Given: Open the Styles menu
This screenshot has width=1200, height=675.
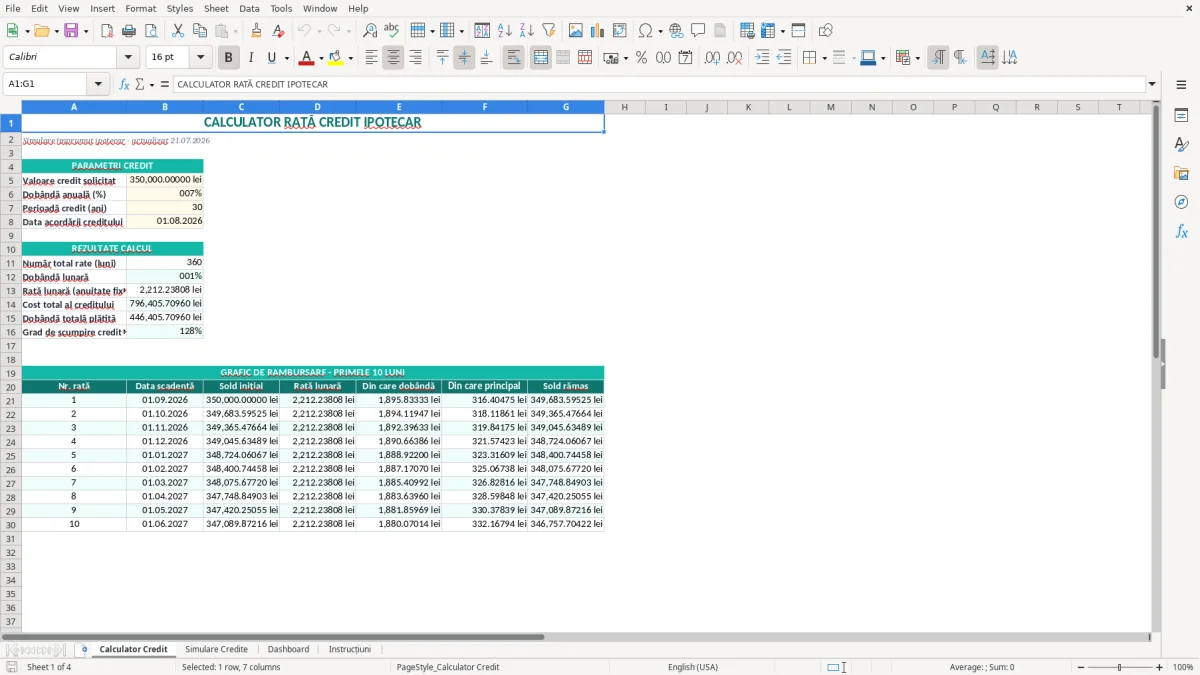Looking at the screenshot, I should [x=180, y=8].
